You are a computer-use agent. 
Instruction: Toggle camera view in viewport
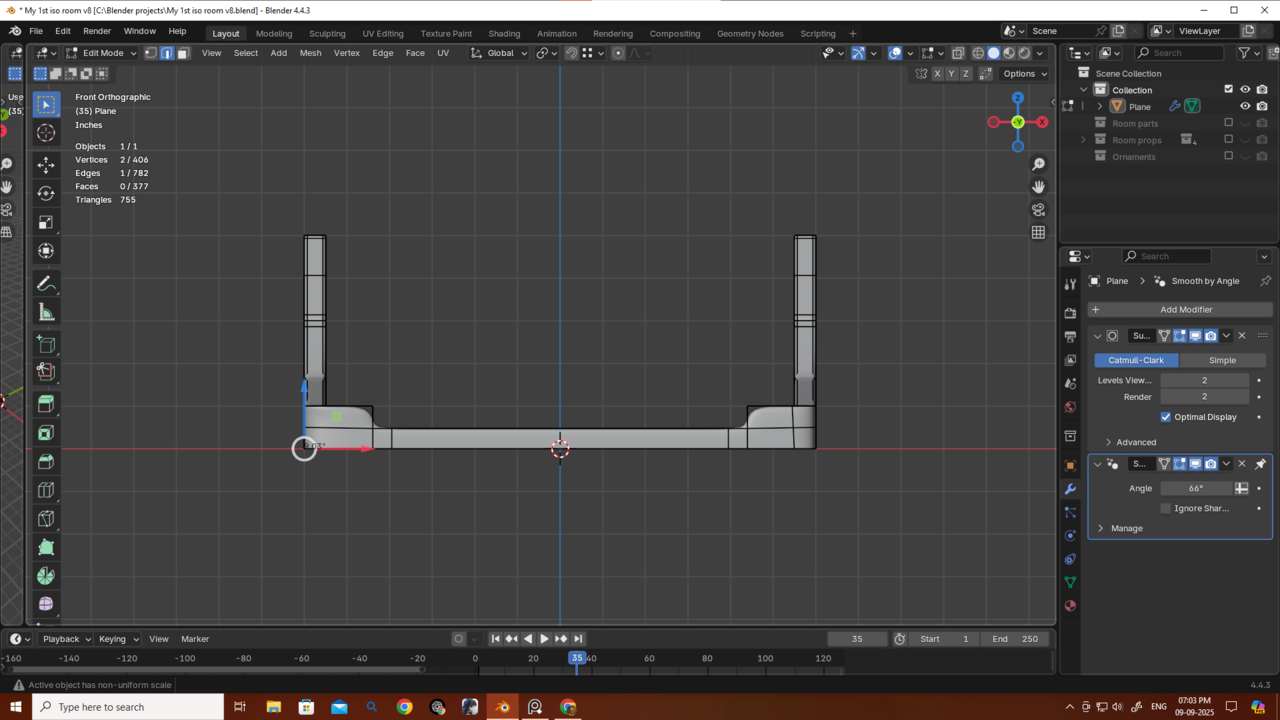coord(1039,210)
